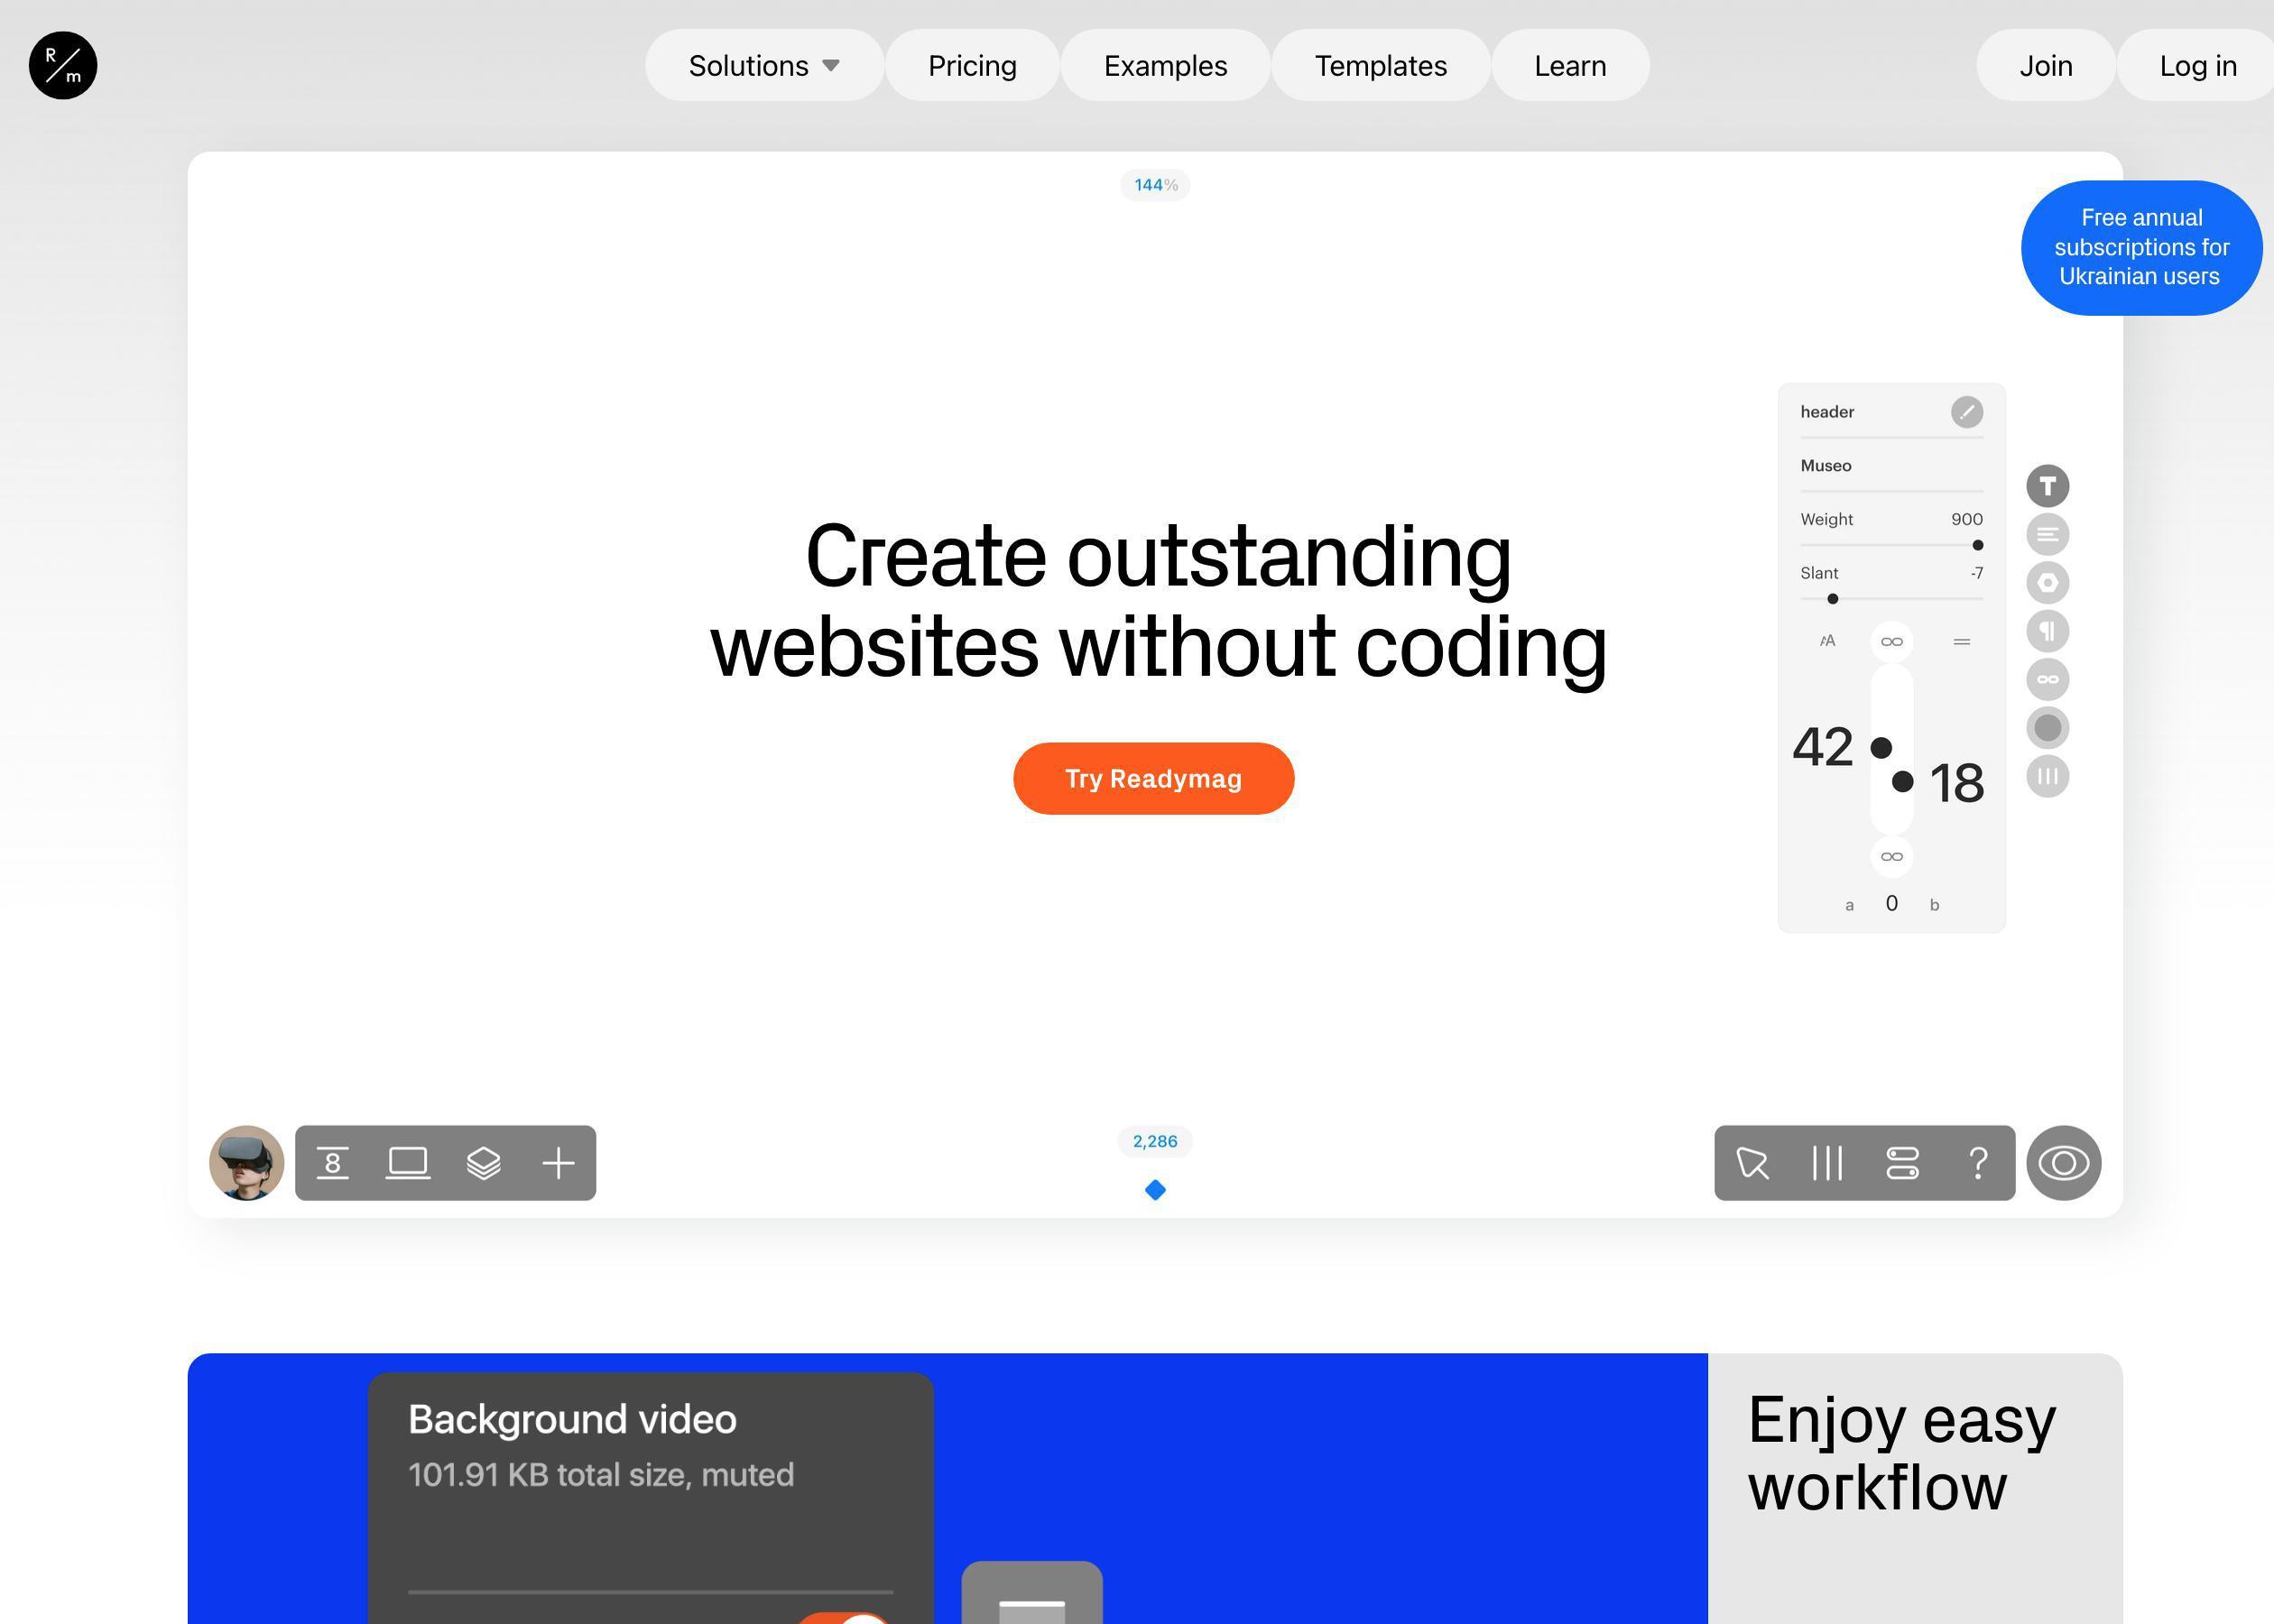Select the pointer/selection tool
2274x1624 pixels.
tap(1754, 1162)
